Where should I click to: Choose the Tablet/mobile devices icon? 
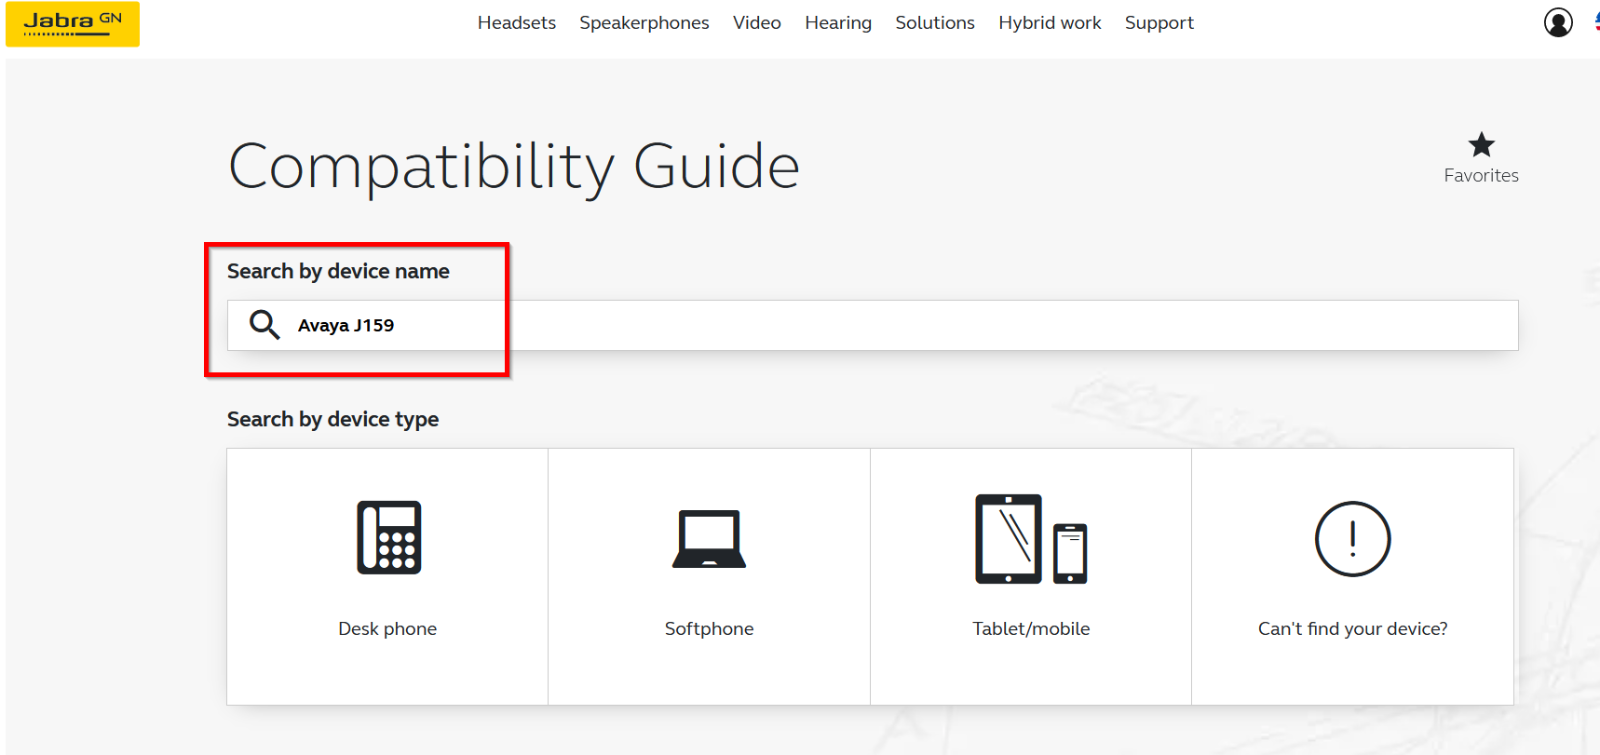point(1030,539)
